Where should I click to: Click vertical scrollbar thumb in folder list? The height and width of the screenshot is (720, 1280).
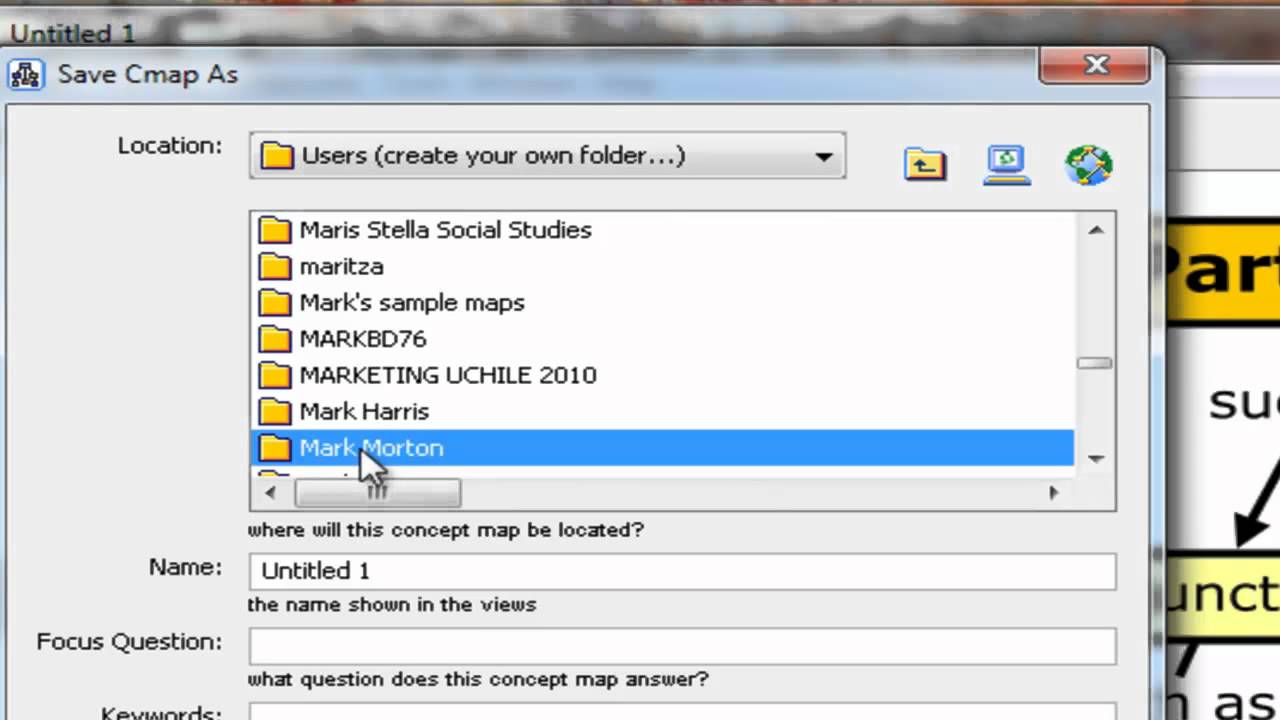click(1095, 363)
